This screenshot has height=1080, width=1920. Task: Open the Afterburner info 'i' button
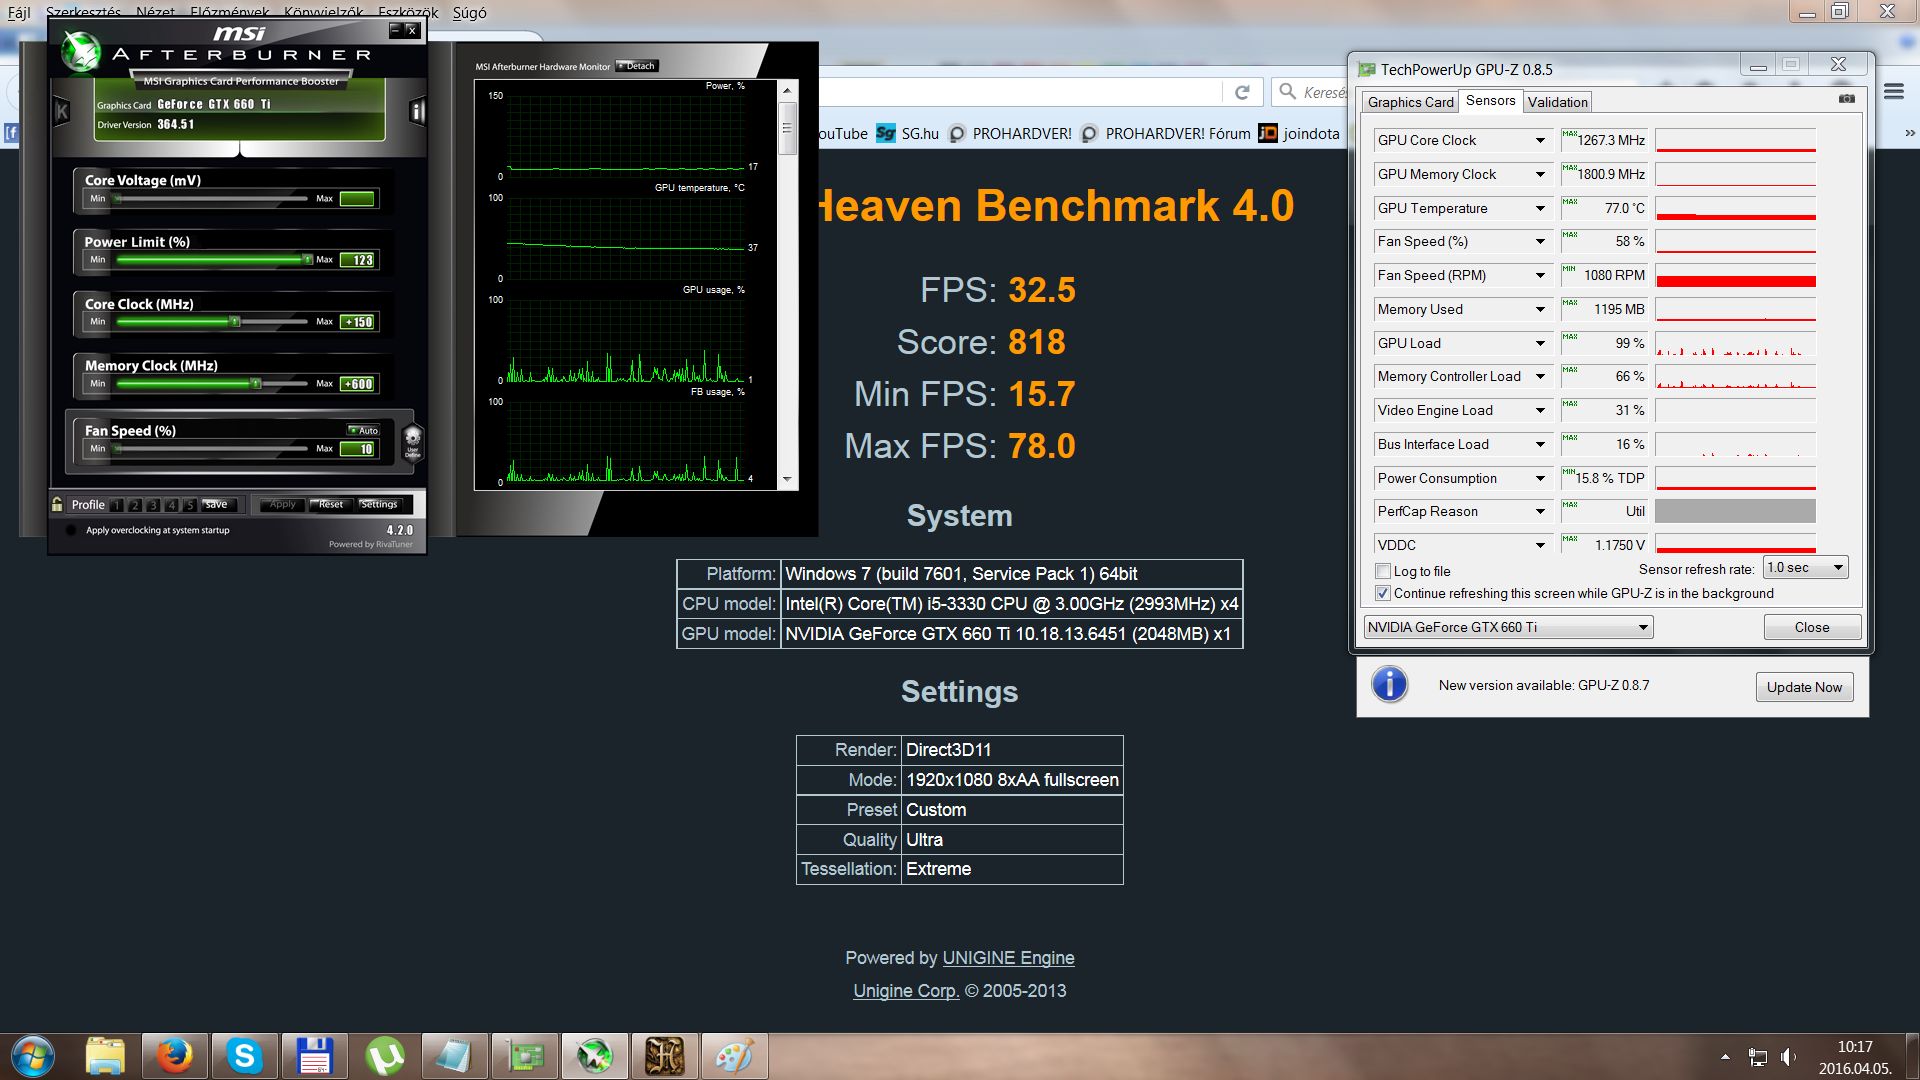point(417,111)
